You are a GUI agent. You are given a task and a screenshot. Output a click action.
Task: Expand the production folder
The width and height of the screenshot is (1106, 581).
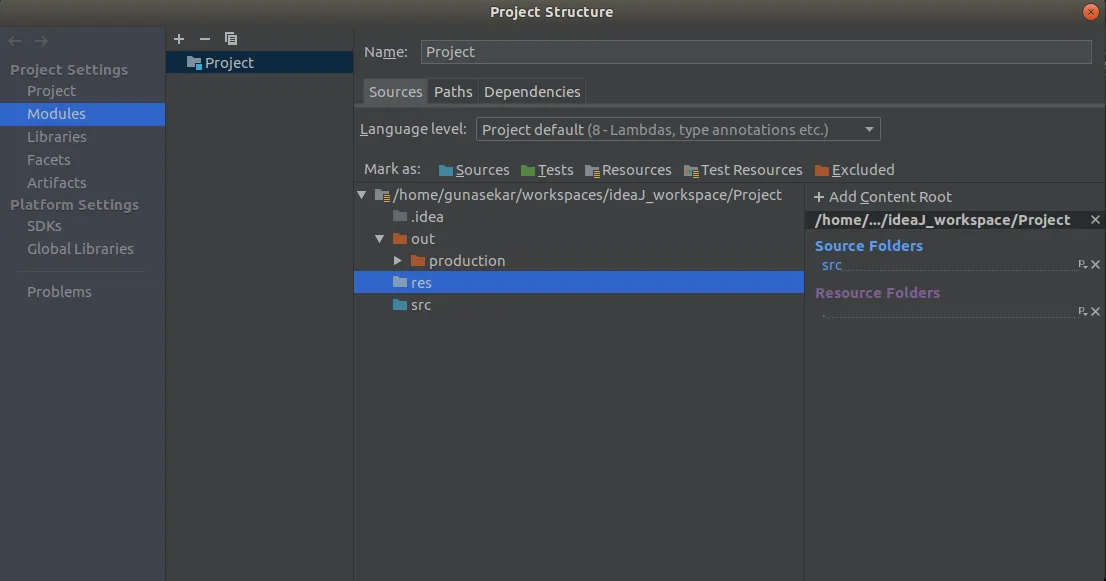click(398, 261)
